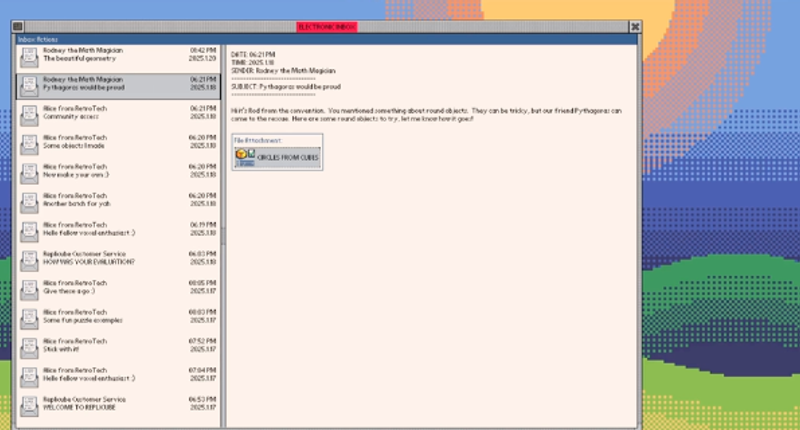Click envelope icon for "Another batch for yah"
This screenshot has width=800, height=430.
[29, 203]
